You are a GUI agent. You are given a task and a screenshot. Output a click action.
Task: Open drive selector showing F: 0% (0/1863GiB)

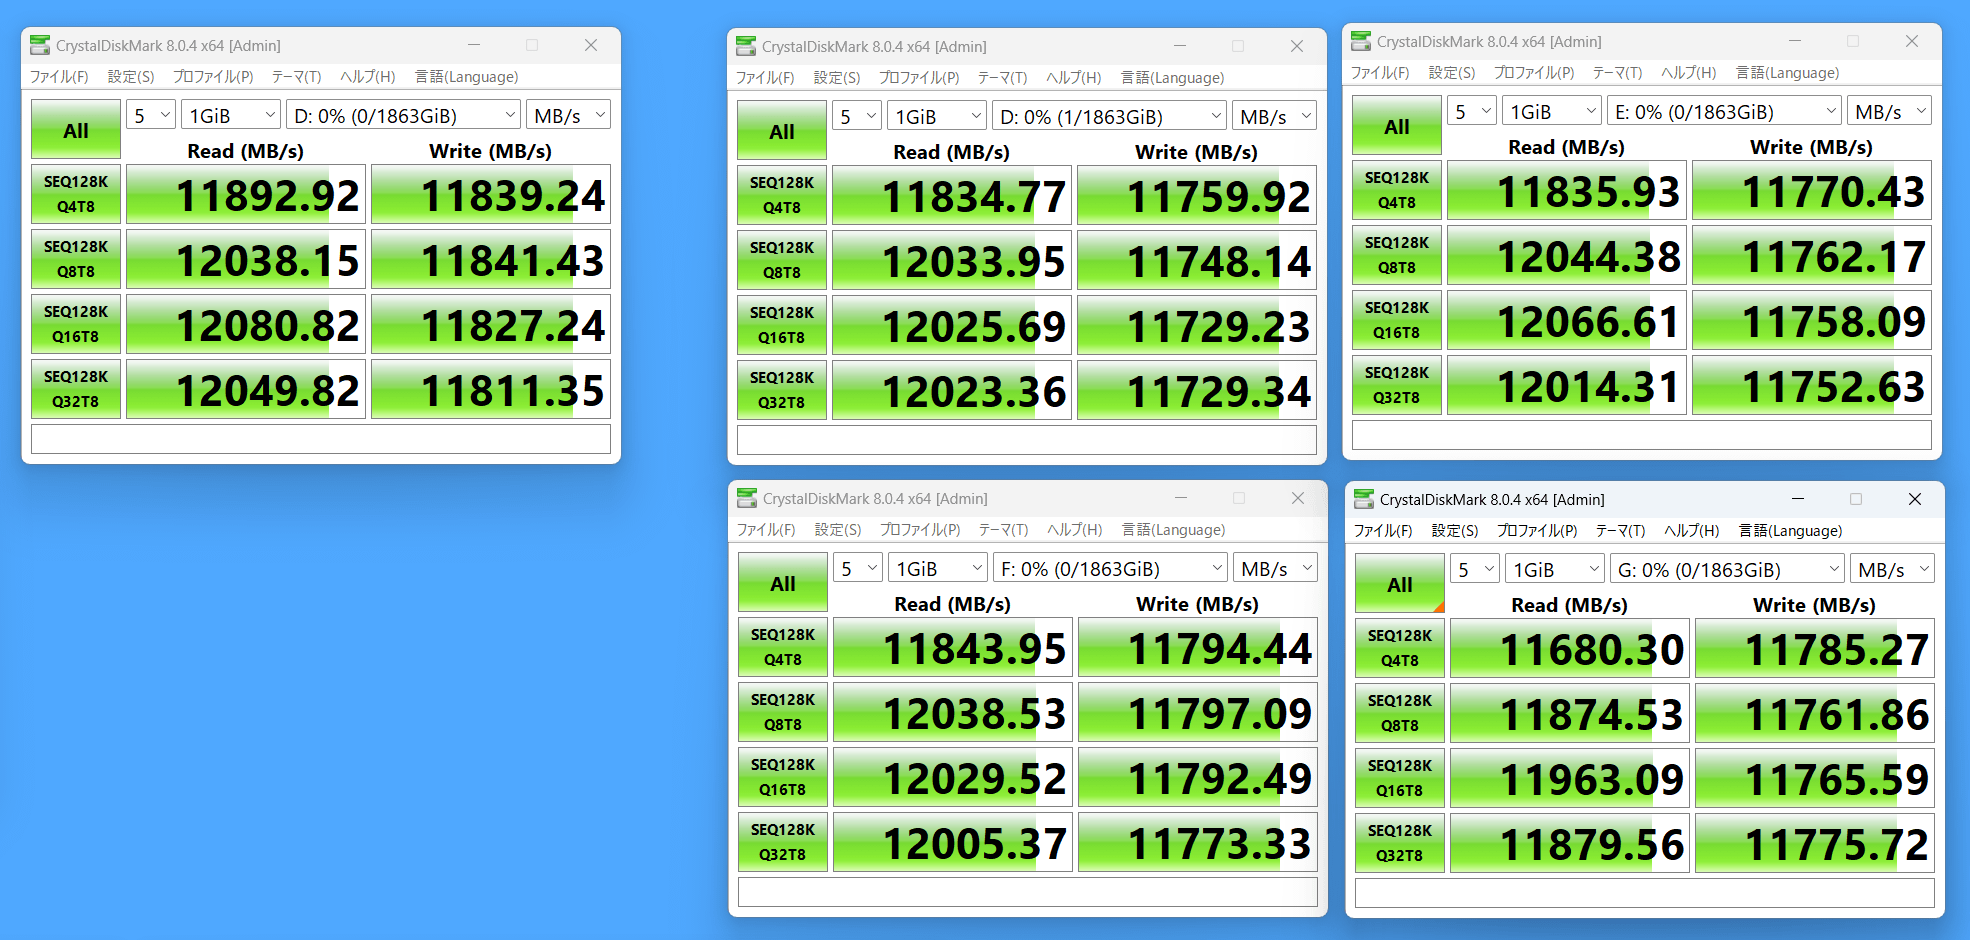pyautogui.click(x=1109, y=568)
